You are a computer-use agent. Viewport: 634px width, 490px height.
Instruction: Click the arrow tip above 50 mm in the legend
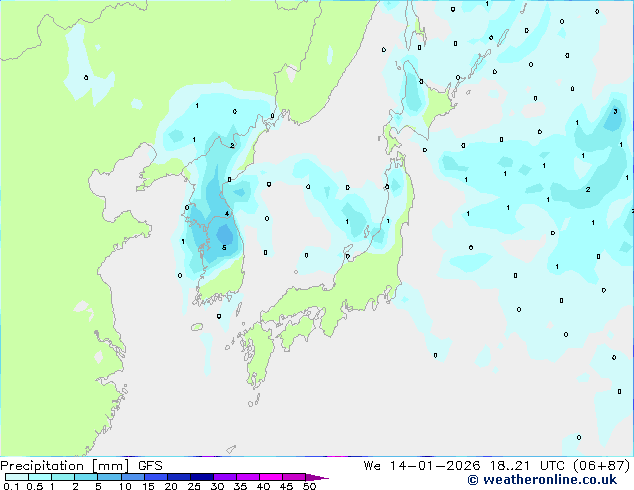click(x=317, y=477)
